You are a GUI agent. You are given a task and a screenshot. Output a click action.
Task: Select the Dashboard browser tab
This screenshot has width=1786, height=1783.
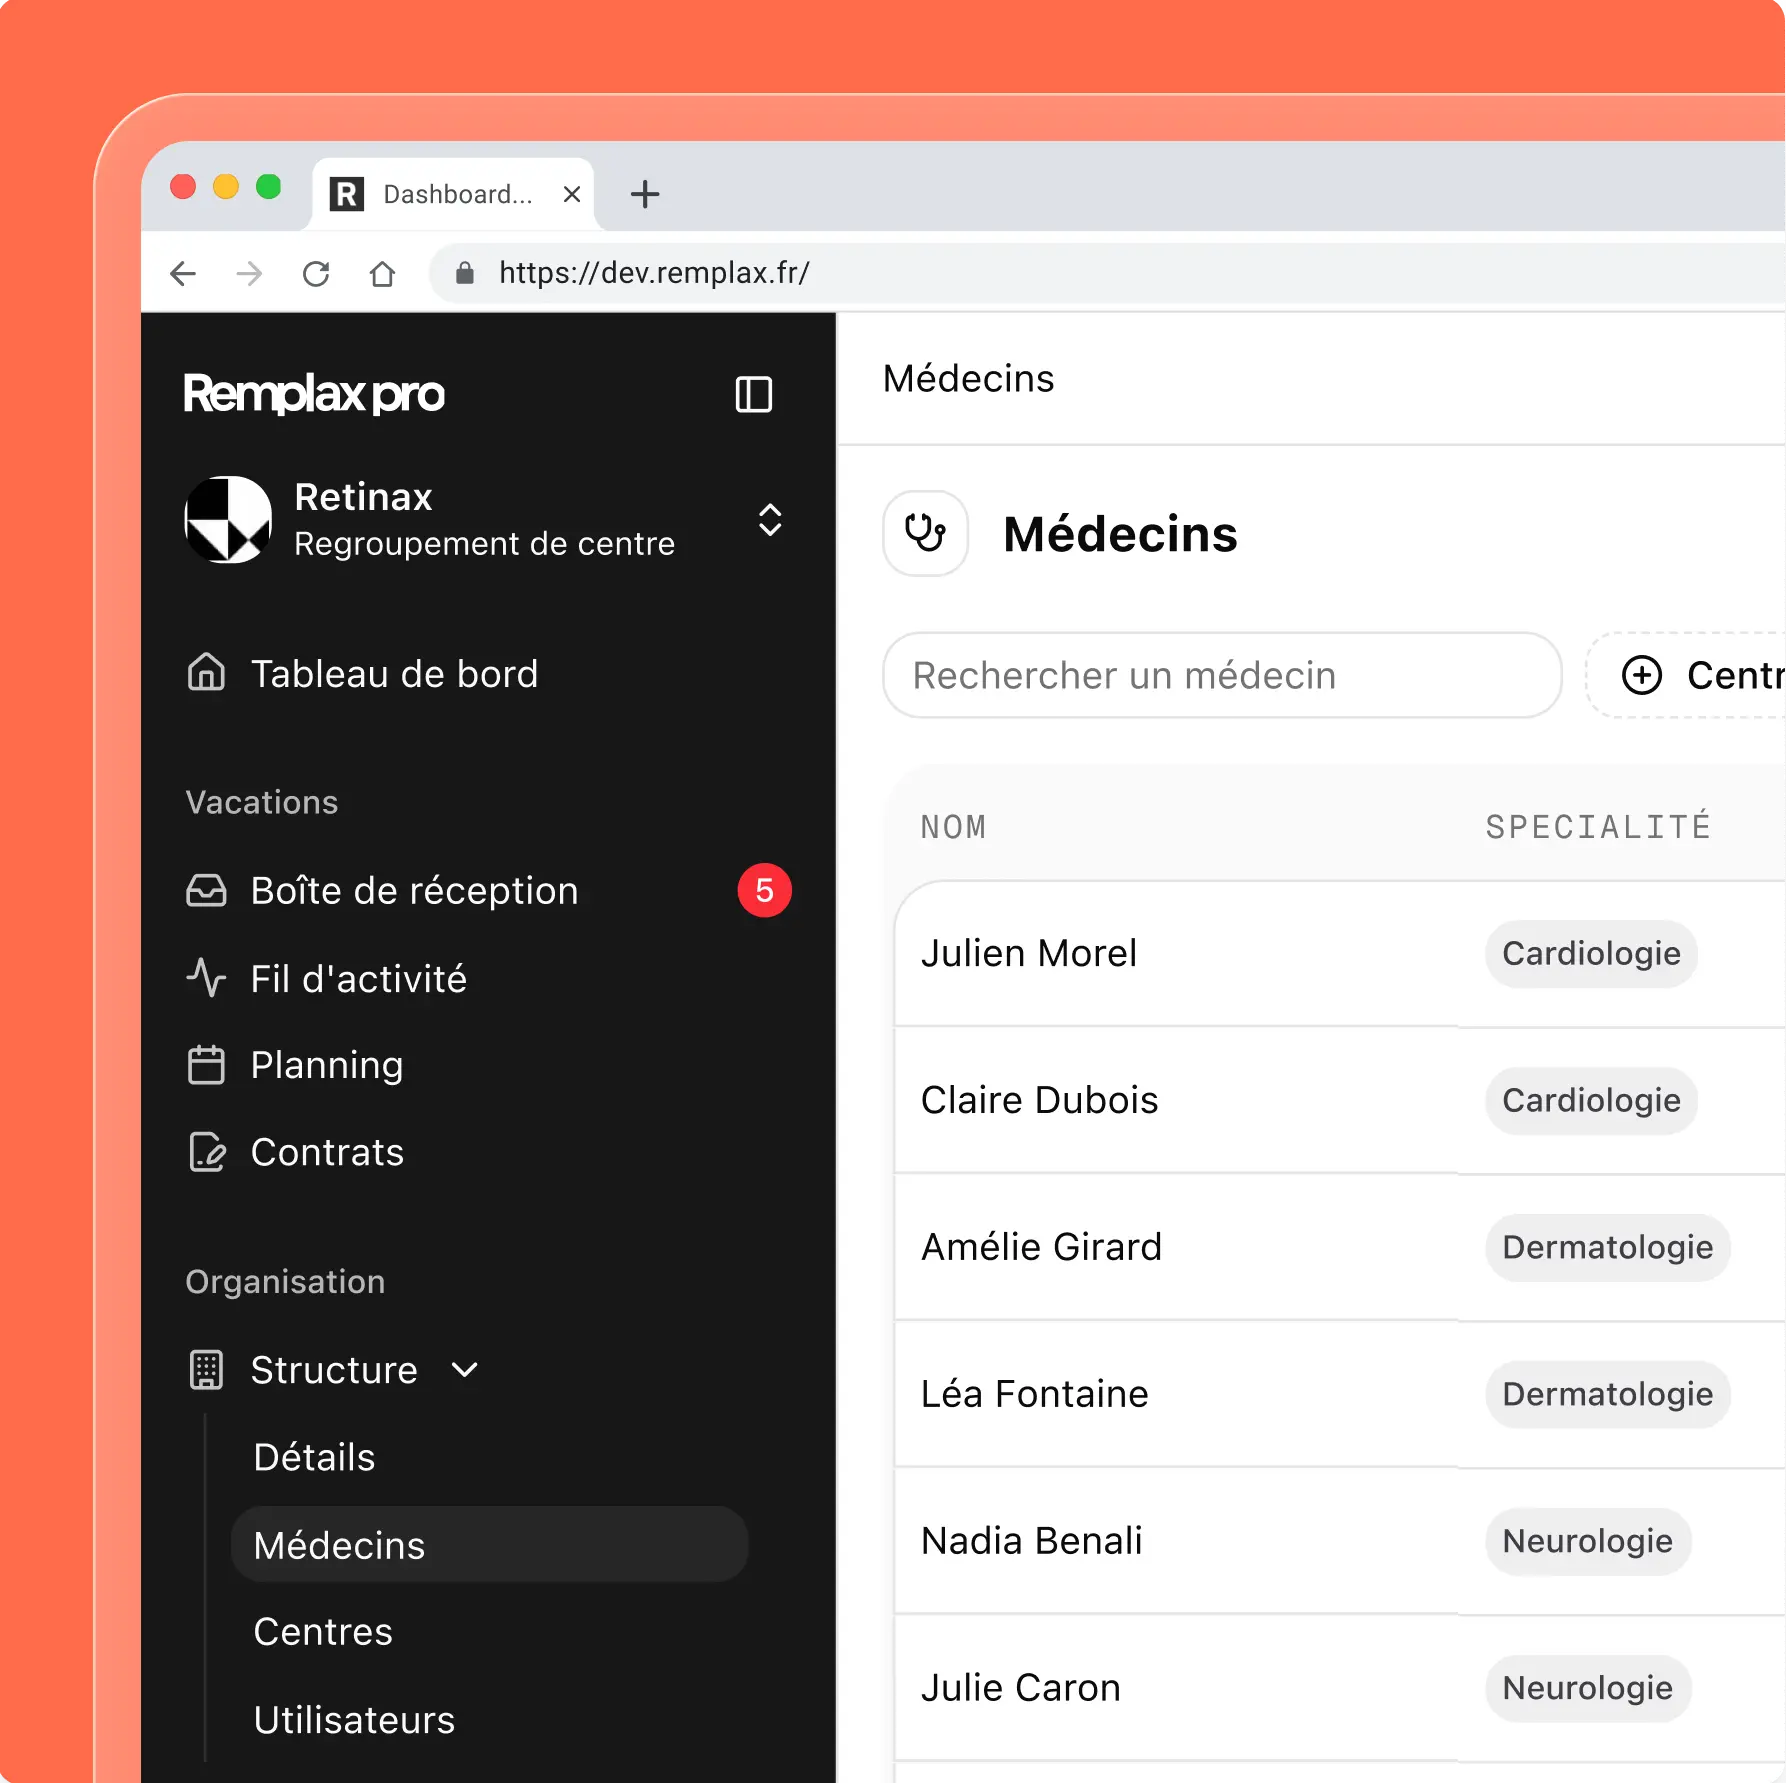click(454, 194)
